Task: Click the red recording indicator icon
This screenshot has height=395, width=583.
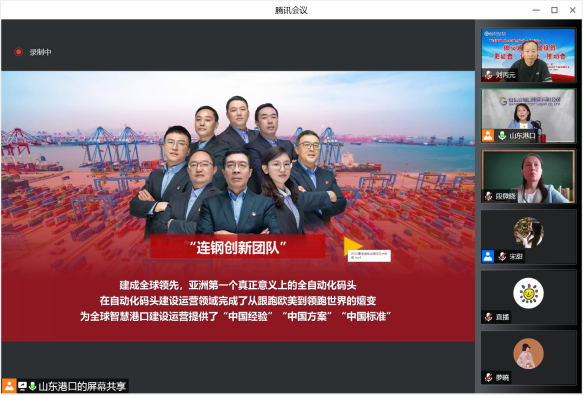Action: click(x=18, y=52)
